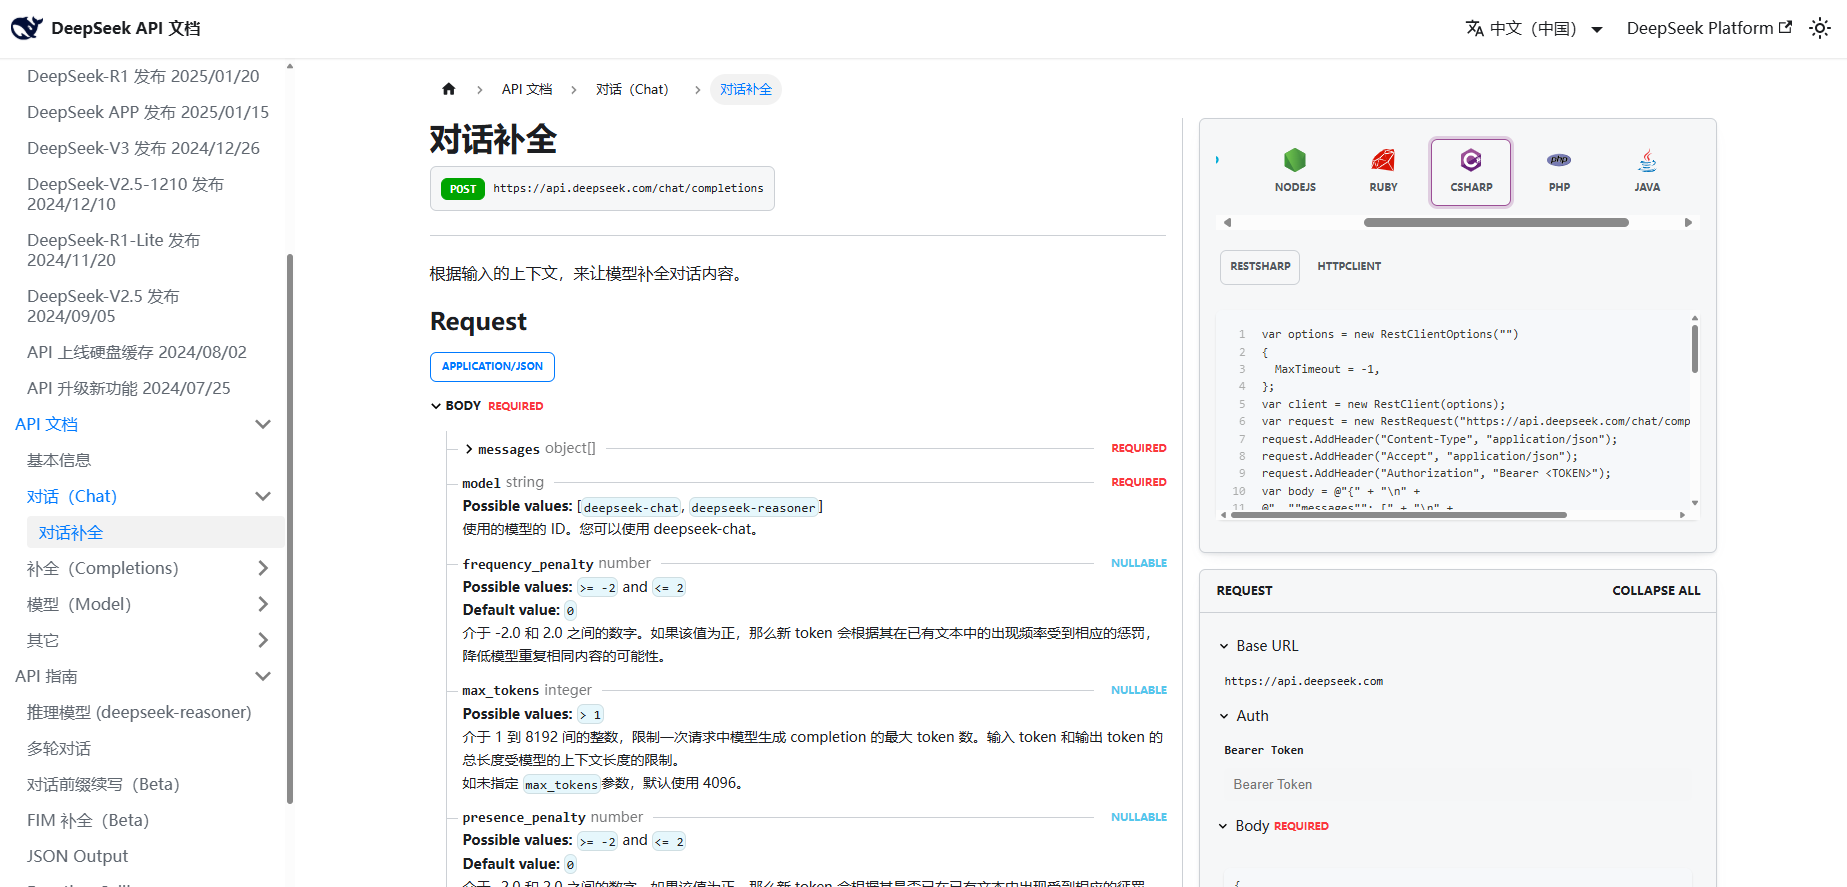Open the 对话补全 sidebar item

point(155,532)
